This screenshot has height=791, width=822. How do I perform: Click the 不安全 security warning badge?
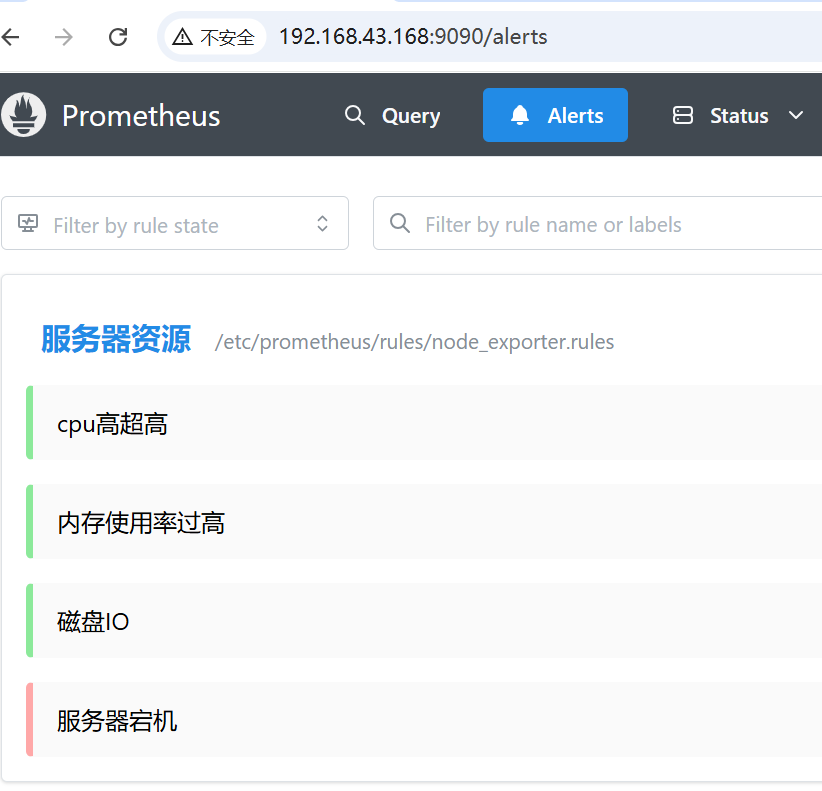coord(214,37)
